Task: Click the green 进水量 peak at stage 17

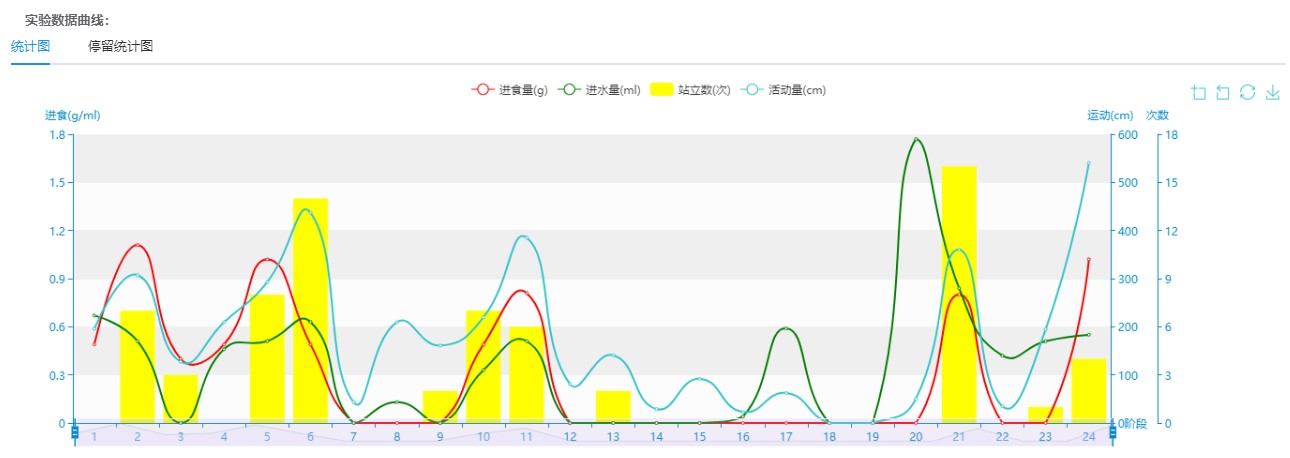Action: pos(786,328)
